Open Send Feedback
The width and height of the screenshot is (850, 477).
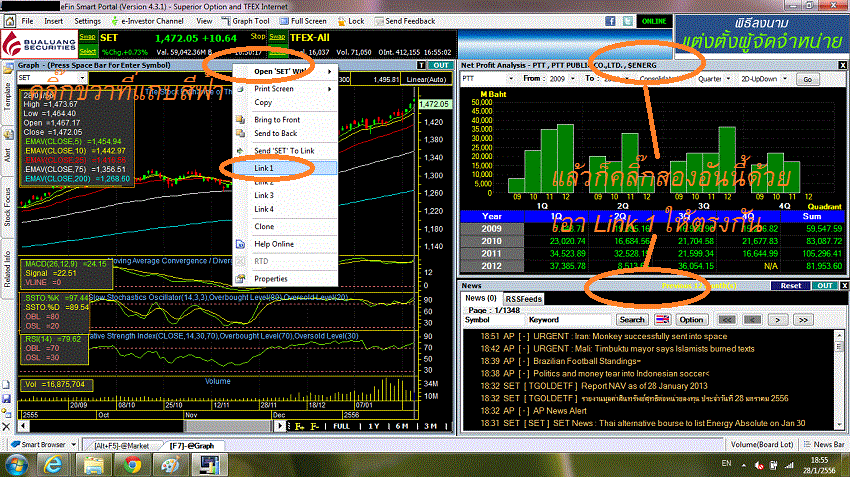click(404, 21)
